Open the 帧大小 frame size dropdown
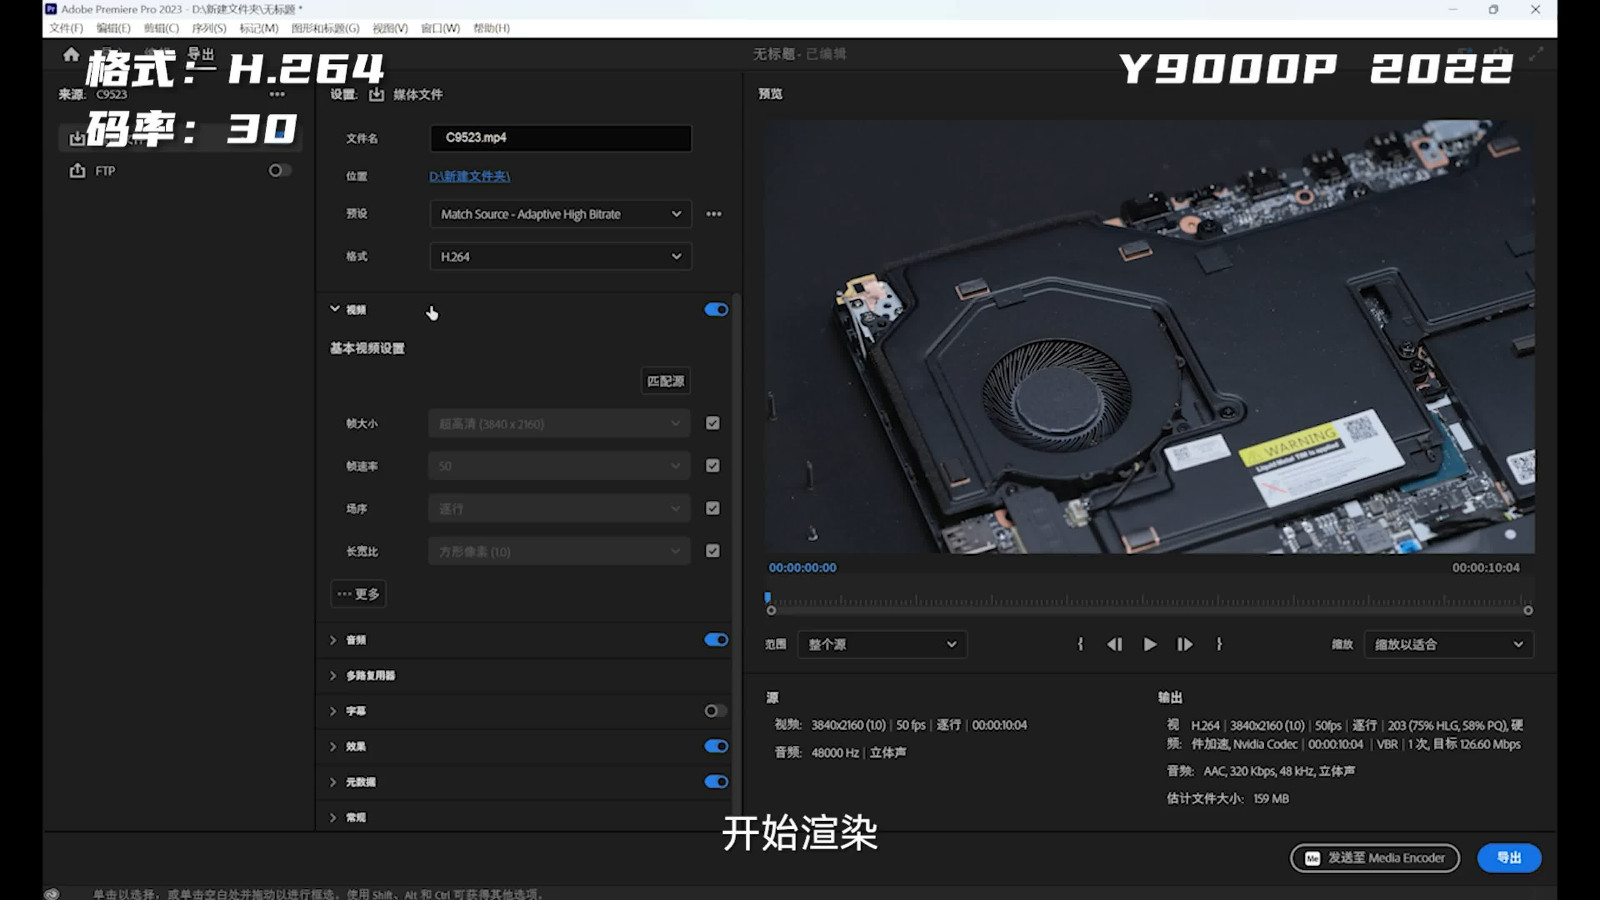The width and height of the screenshot is (1600, 900). [560, 424]
